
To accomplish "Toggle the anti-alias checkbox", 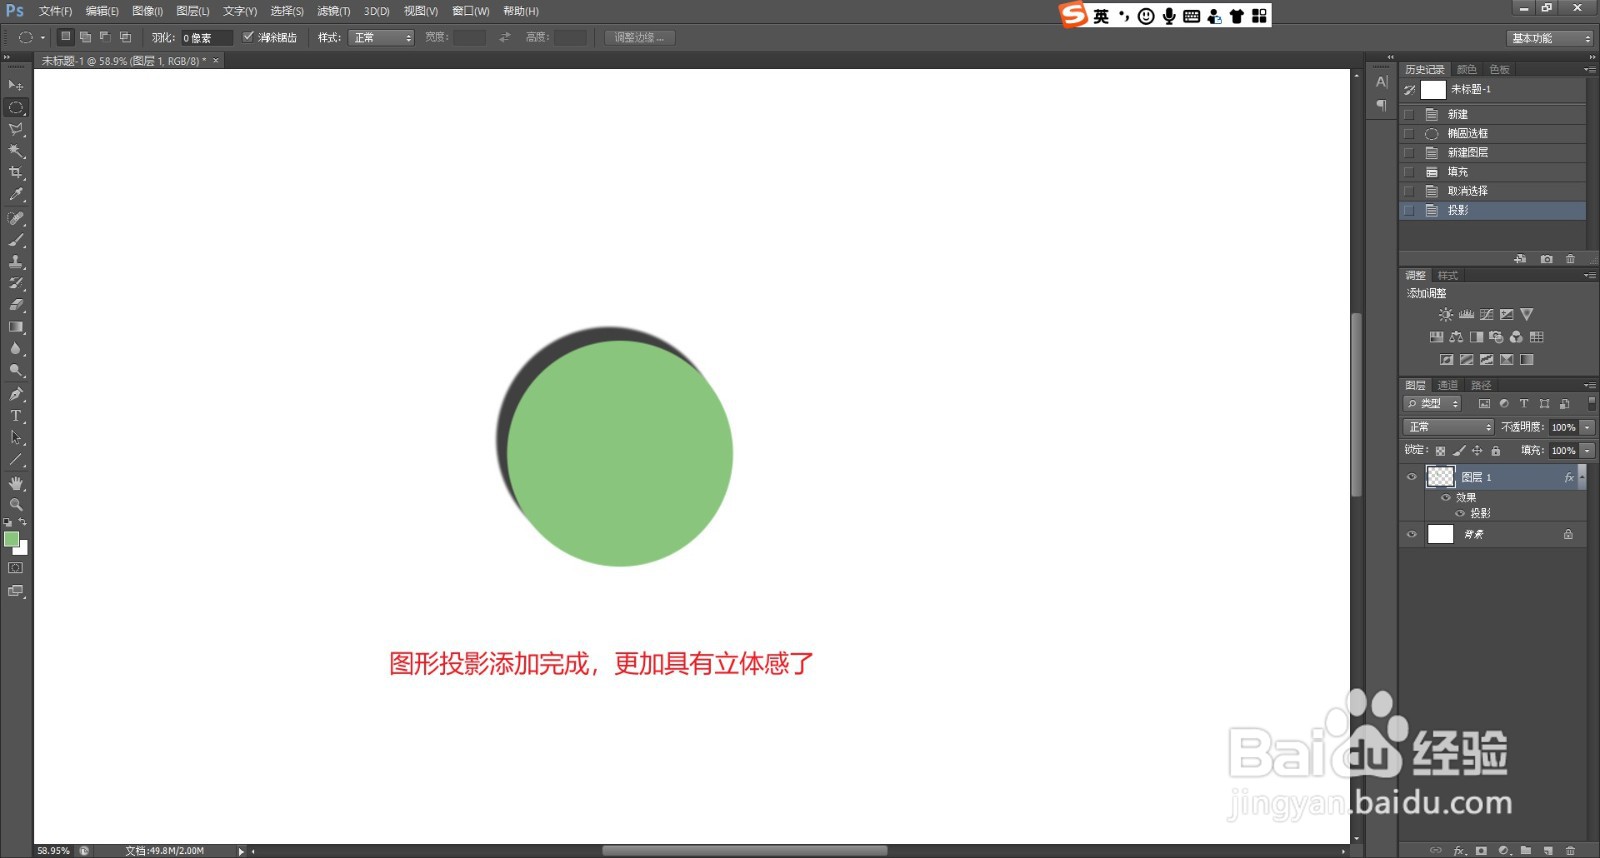I will coord(248,37).
